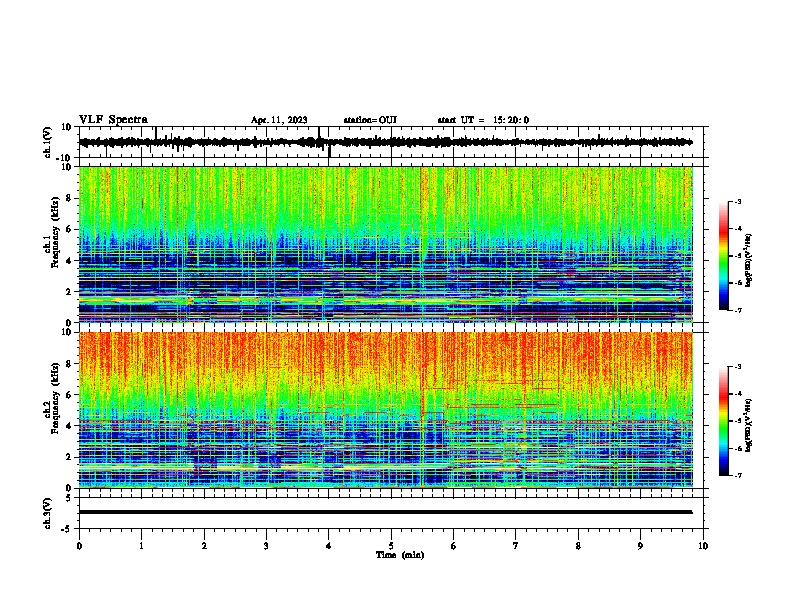Image resolution: width=792 pixels, height=612 pixels.
Task: Click the large spike in ch.1 waveform near minute 4
Action: tap(329, 151)
